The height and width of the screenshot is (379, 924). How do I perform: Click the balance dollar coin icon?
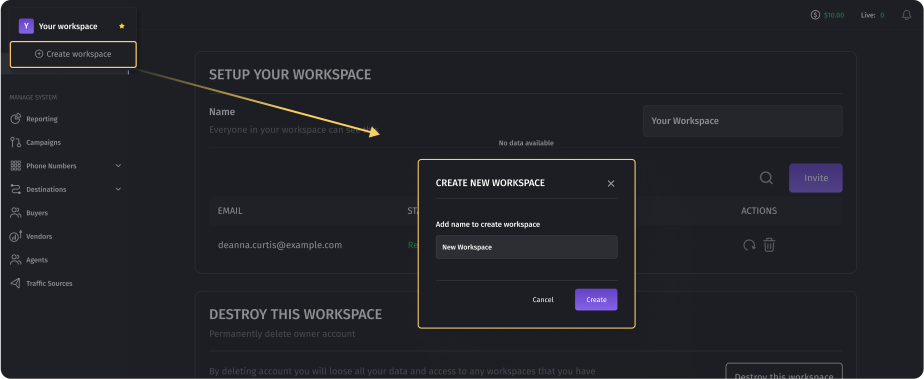tap(816, 15)
